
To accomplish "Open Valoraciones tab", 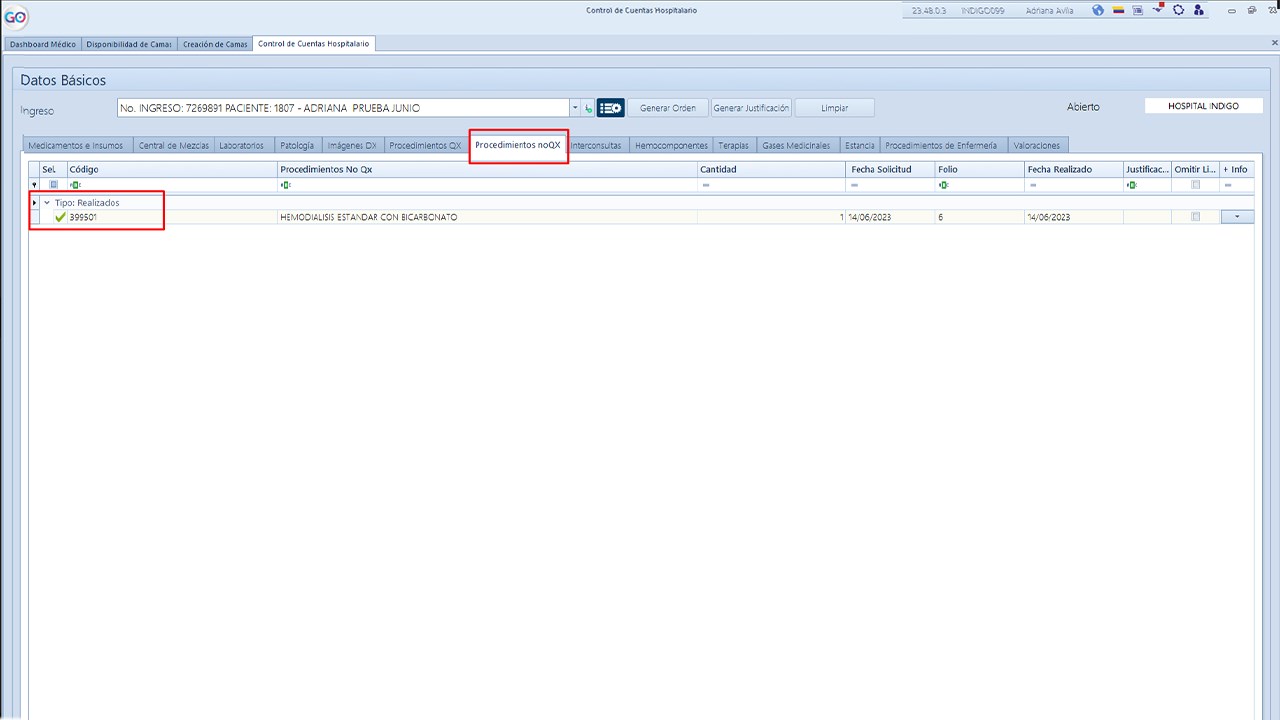I will [x=1037, y=145].
